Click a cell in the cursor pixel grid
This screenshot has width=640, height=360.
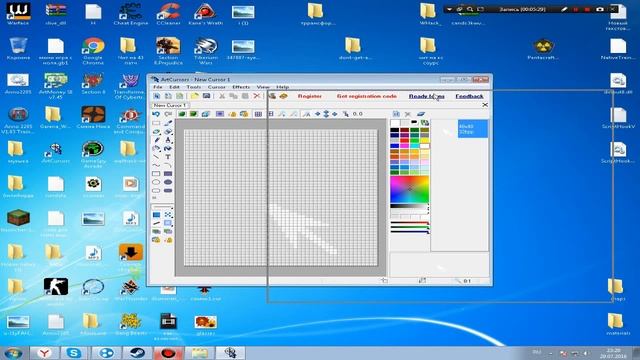click(x=280, y=198)
